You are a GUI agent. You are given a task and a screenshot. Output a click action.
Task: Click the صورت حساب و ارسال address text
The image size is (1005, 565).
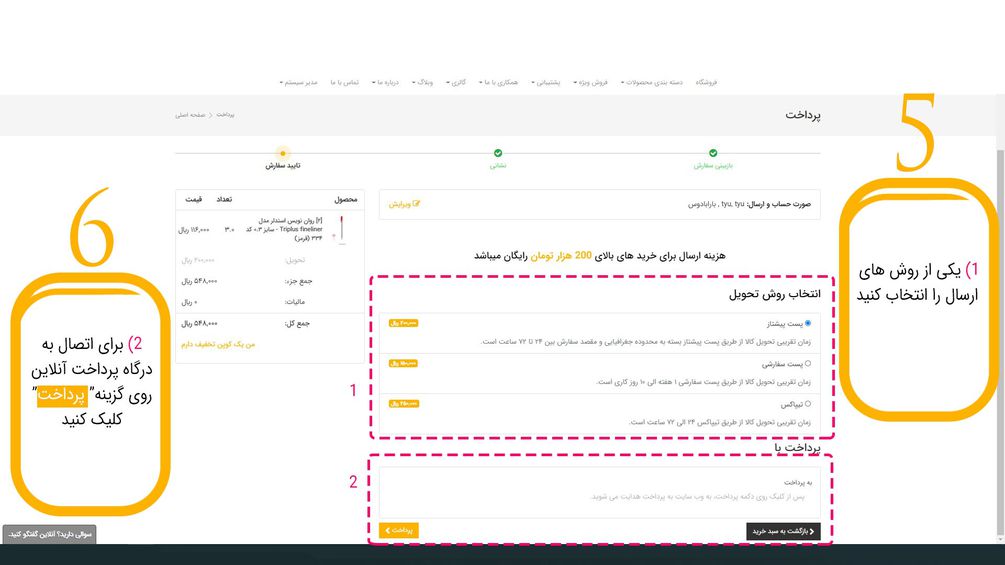coord(749,204)
